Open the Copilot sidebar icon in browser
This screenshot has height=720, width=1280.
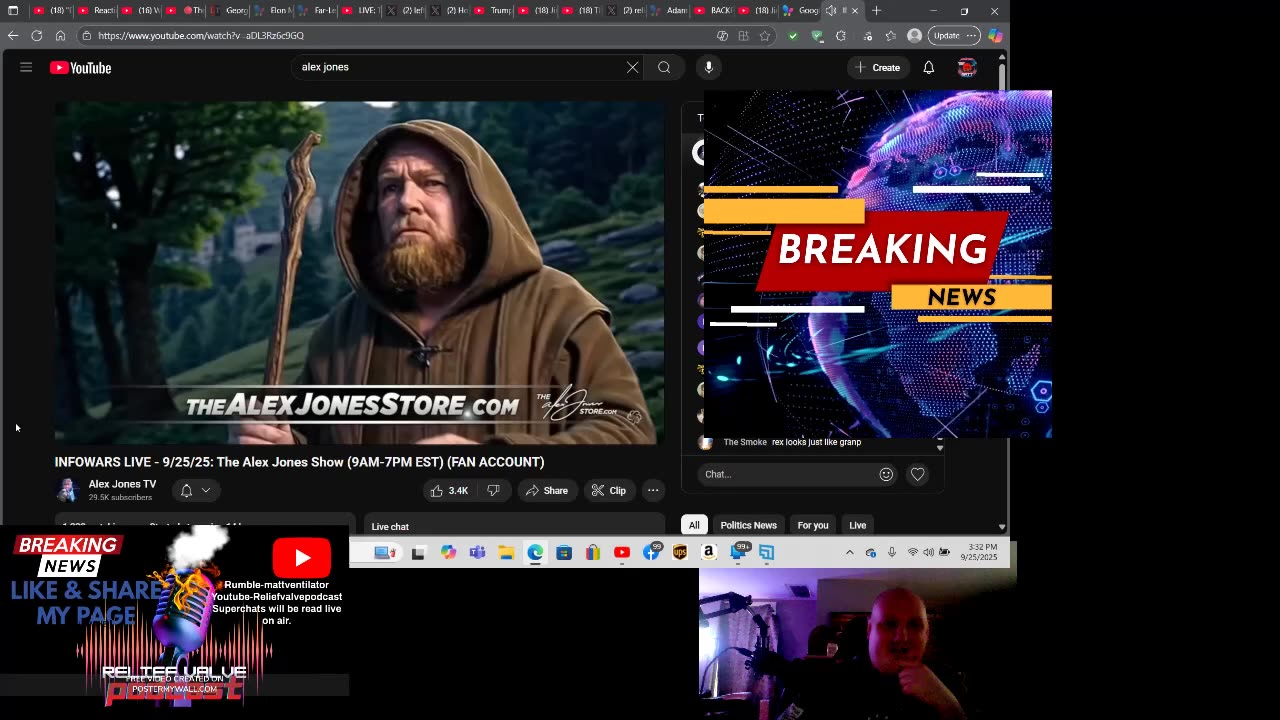[x=995, y=35]
